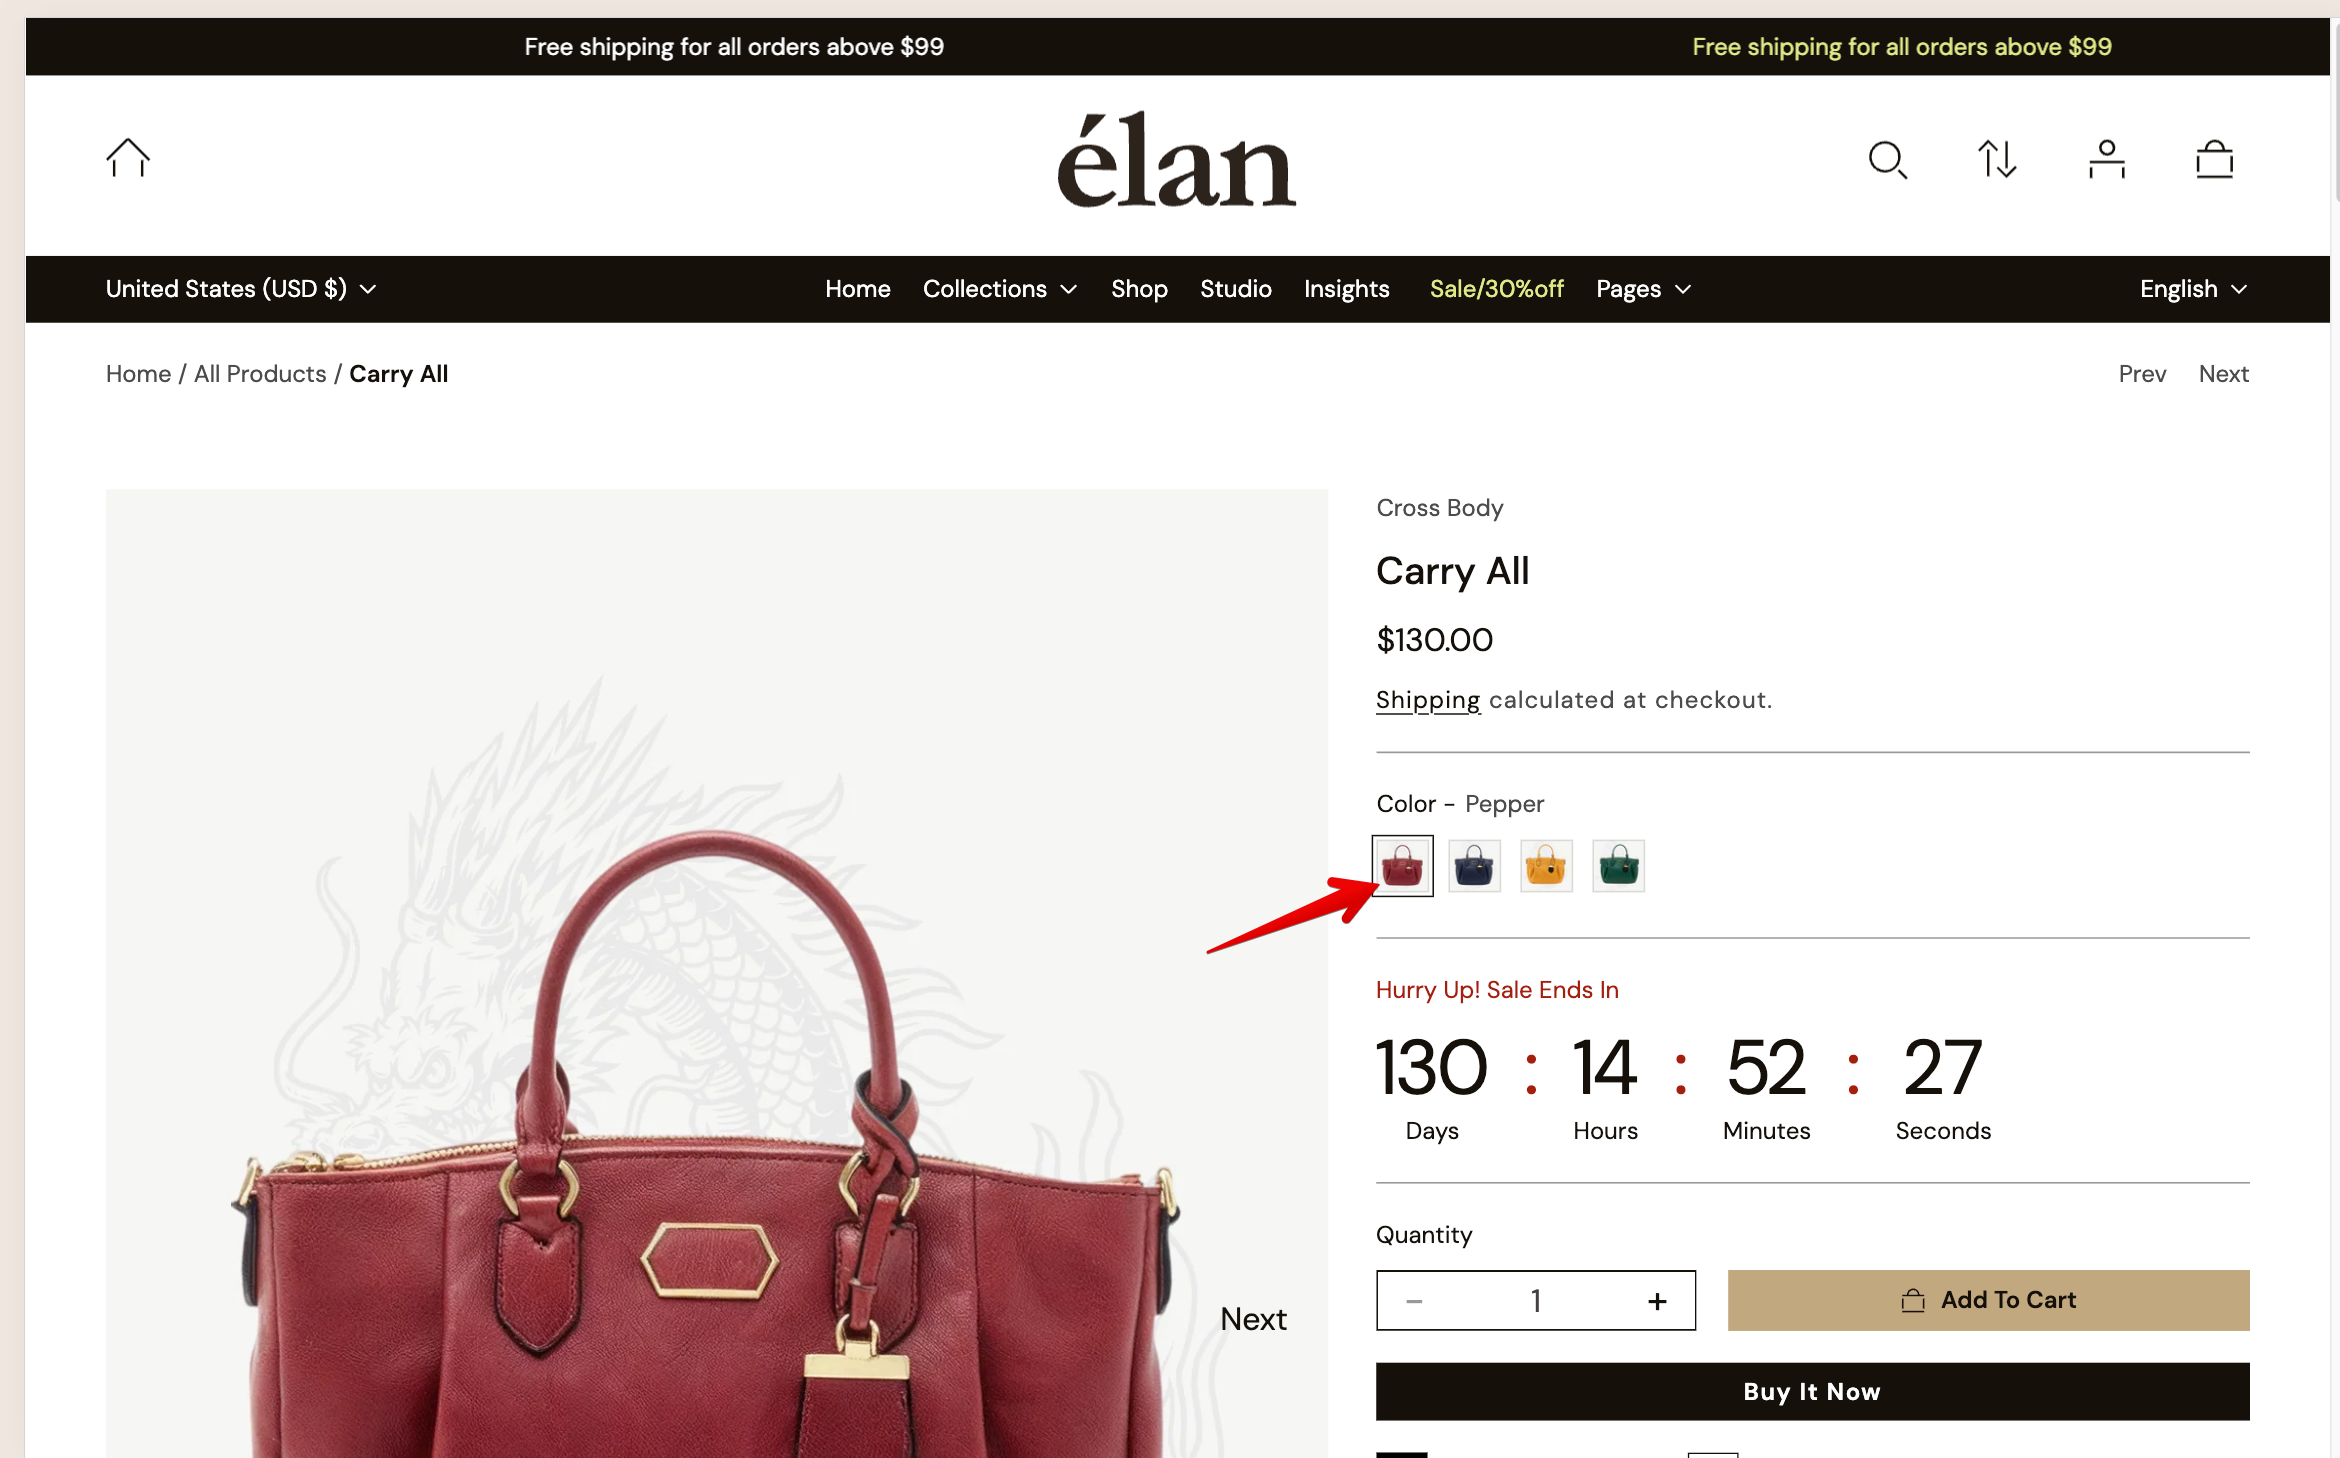Image resolution: width=2340 pixels, height=1458 pixels.
Task: Click the Add To Cart button
Action: [1988, 1300]
